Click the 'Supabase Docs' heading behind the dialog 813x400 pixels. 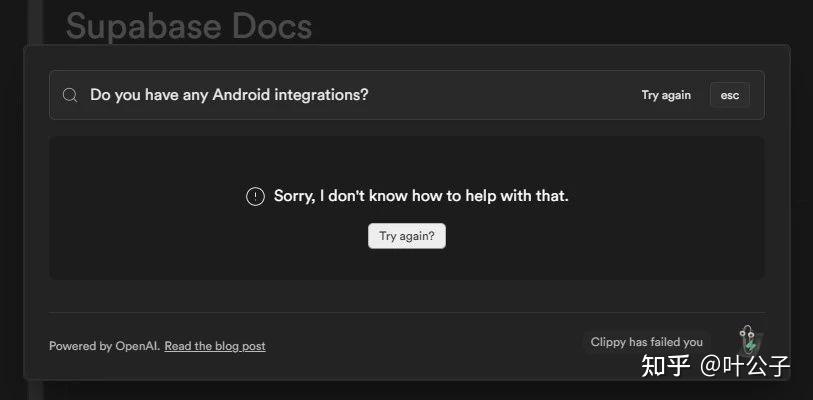tap(189, 26)
